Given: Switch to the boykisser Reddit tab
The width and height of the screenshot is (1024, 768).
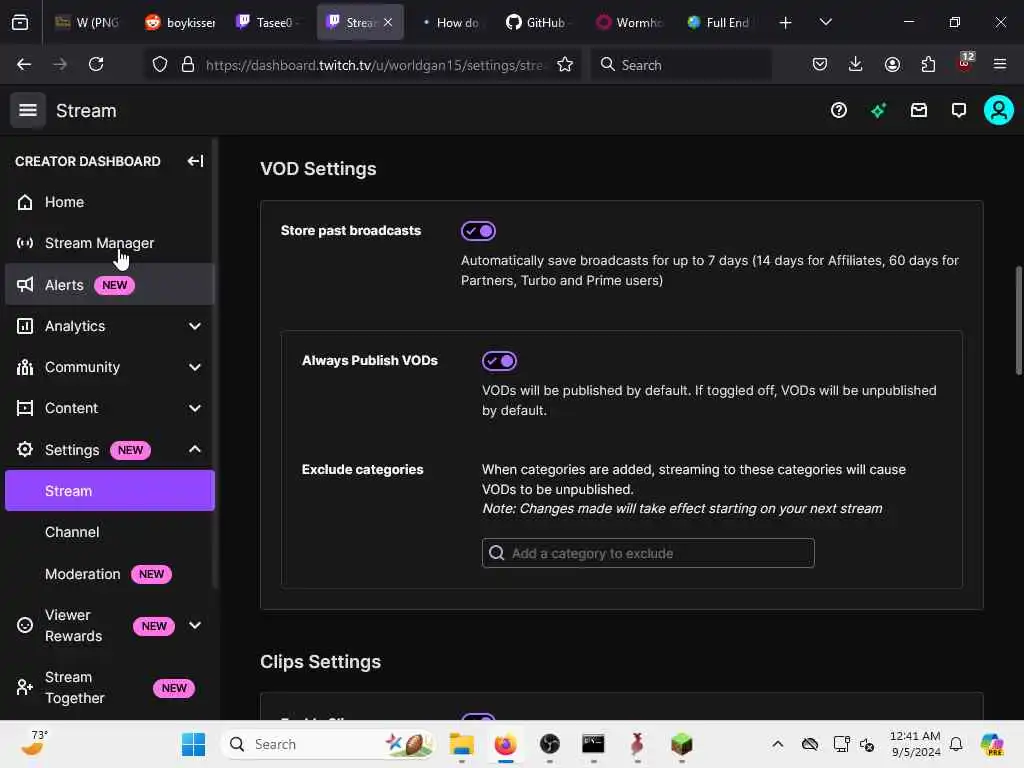Looking at the screenshot, I should click(180, 22).
